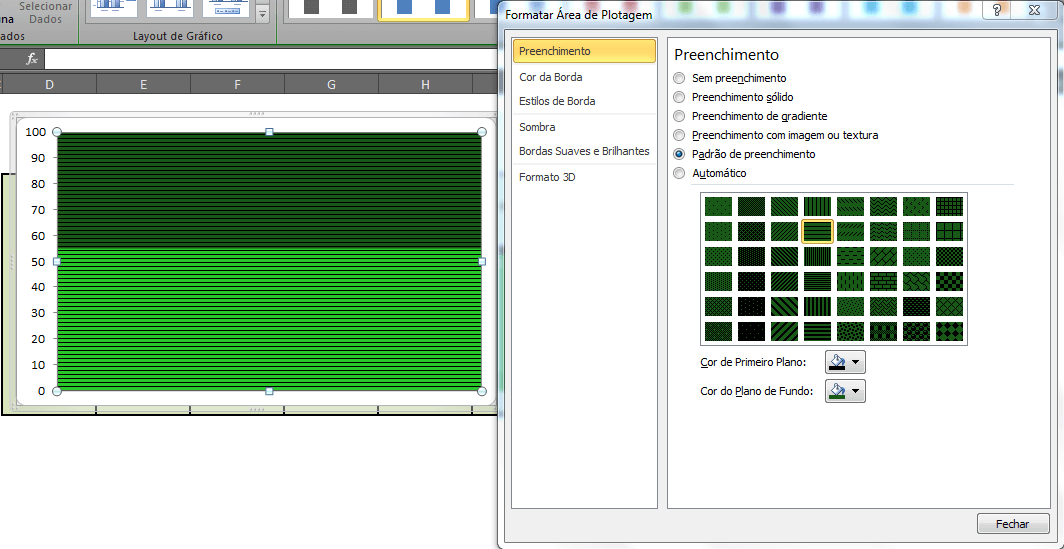Enable 'Preenchimento de gradiente' radio button
This screenshot has width=1064, height=549.
[680, 116]
